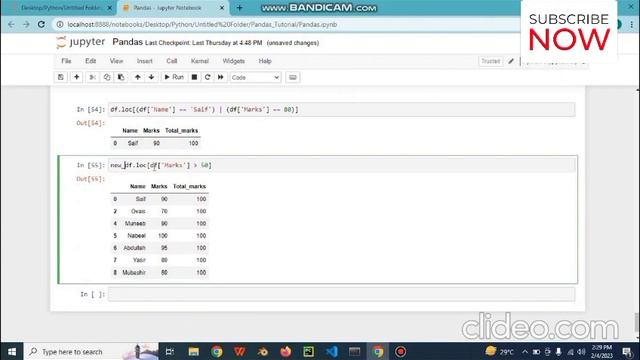The width and height of the screenshot is (640, 360).
Task: Open a new browser tab
Action: (x=239, y=8)
